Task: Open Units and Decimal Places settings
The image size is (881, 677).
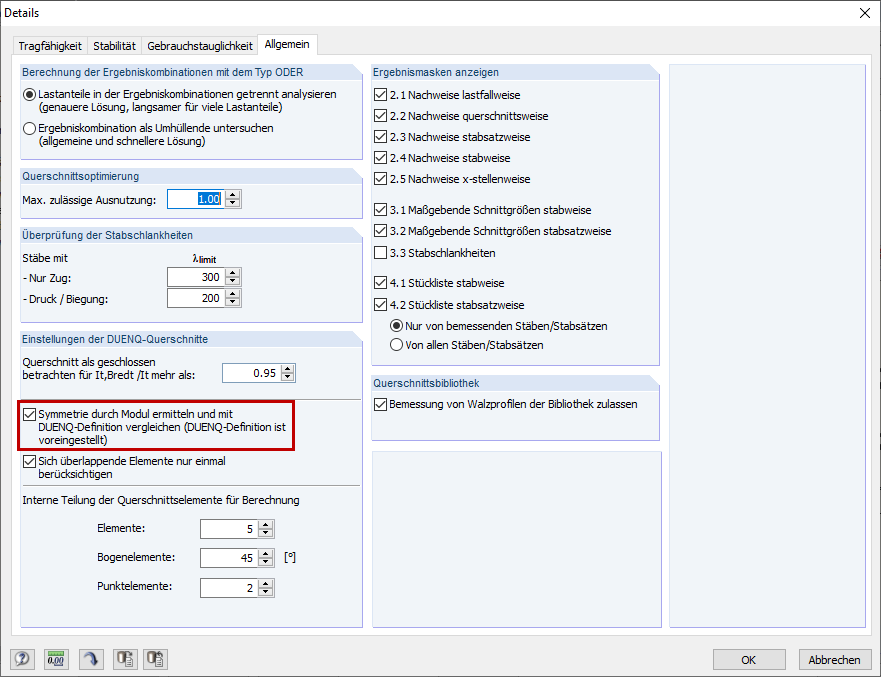Action: [x=56, y=659]
